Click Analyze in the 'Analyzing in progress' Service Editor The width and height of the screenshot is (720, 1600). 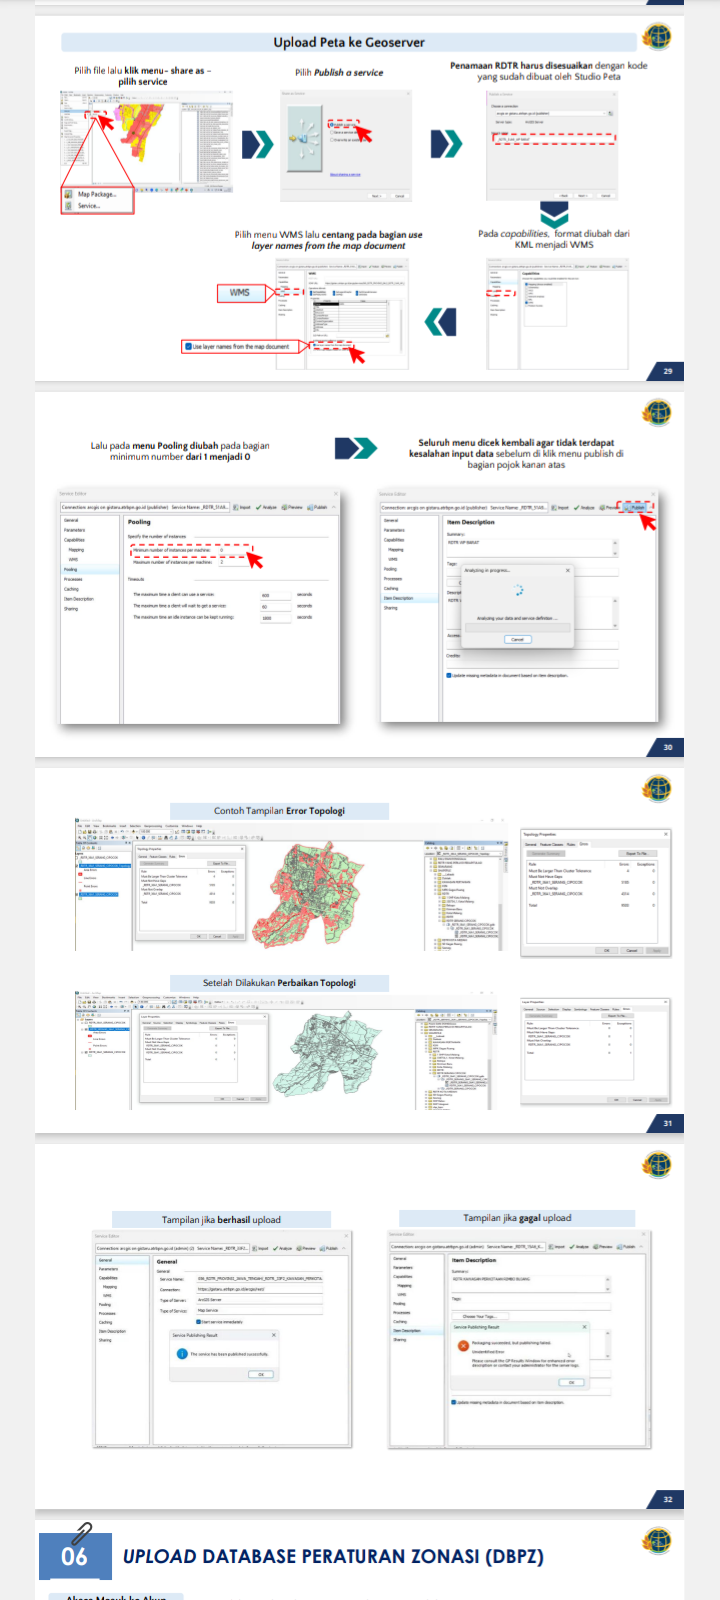pyautogui.click(x=585, y=507)
